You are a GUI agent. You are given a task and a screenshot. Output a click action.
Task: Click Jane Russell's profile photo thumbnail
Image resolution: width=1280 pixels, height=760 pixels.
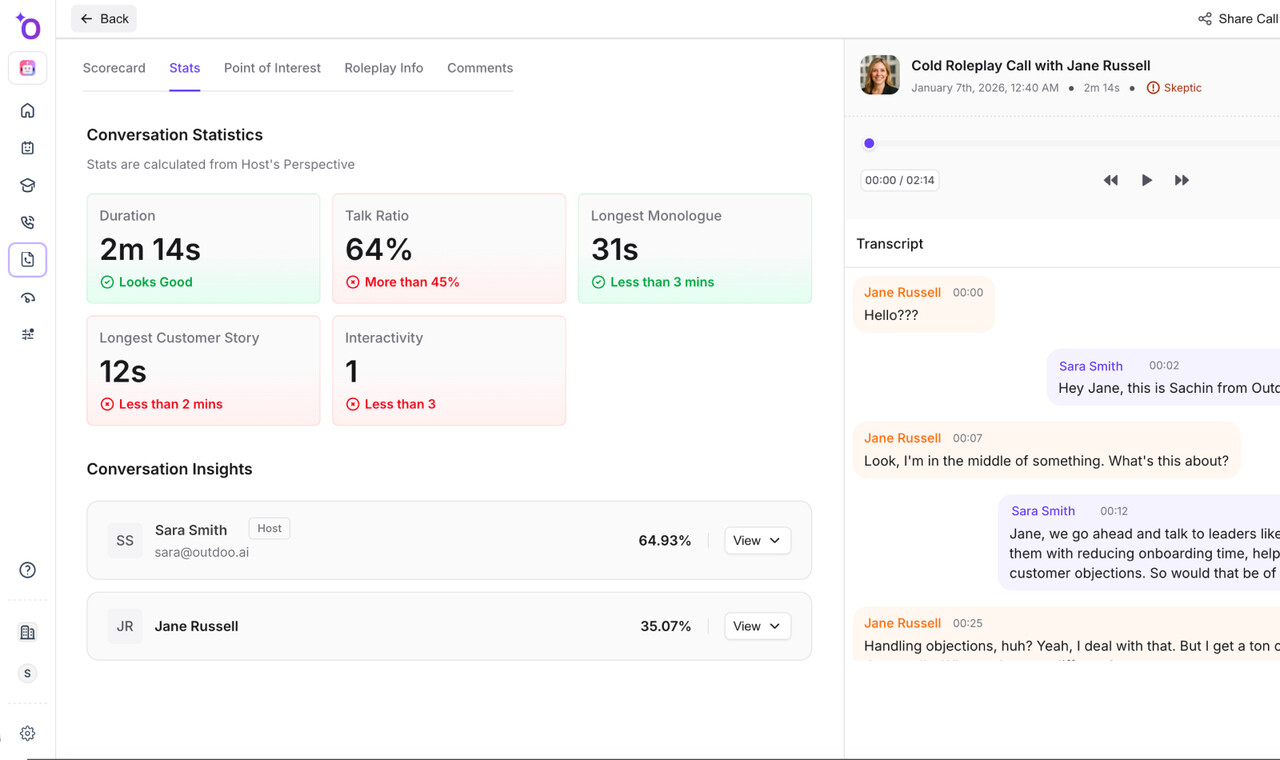coord(880,75)
